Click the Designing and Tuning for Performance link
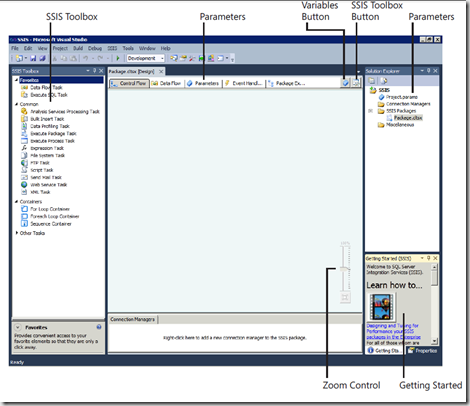The image size is (470, 406). point(393,331)
